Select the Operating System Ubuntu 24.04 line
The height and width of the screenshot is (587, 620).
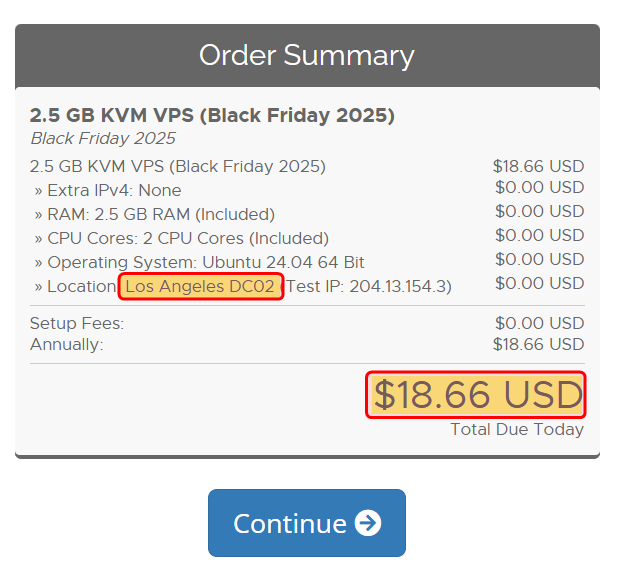pyautogui.click(x=199, y=262)
